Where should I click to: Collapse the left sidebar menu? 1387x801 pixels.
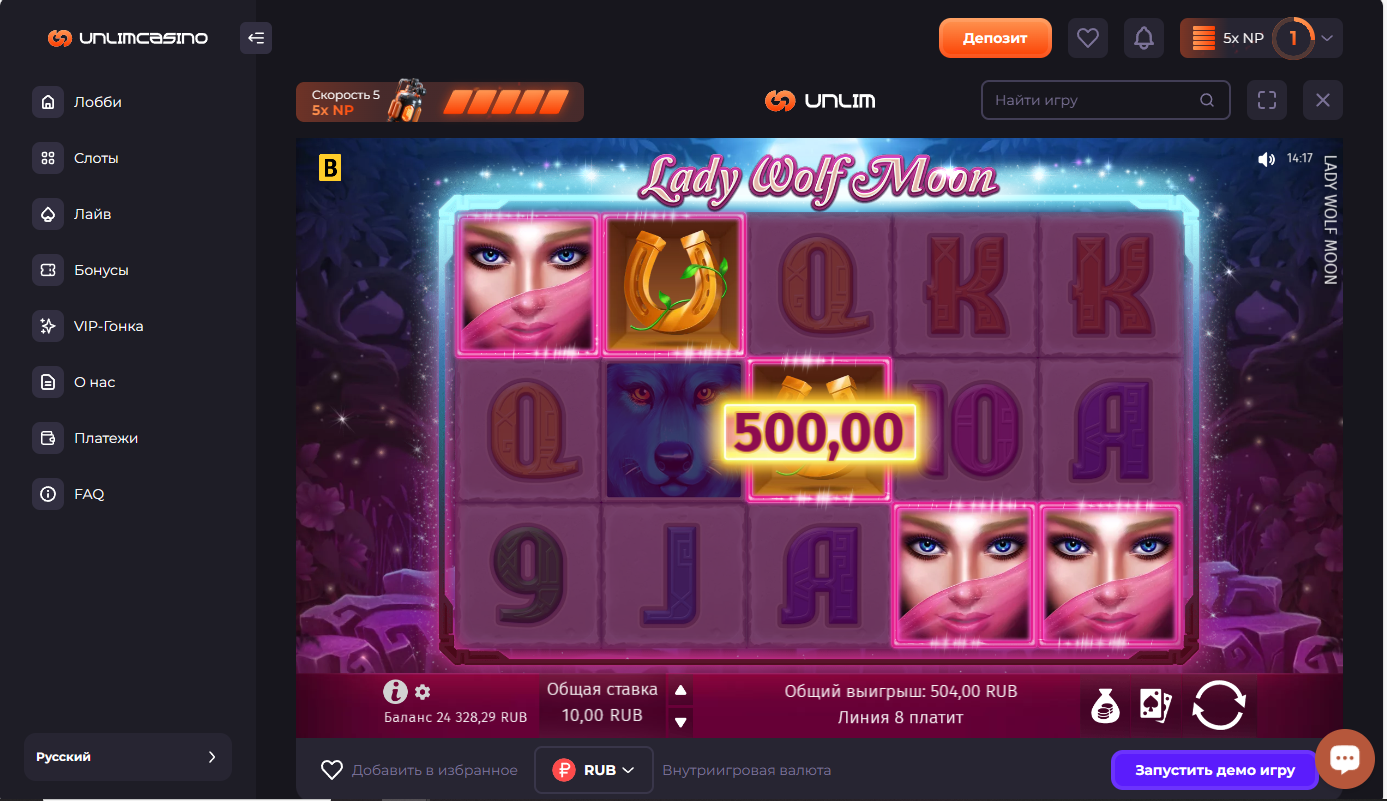(256, 39)
